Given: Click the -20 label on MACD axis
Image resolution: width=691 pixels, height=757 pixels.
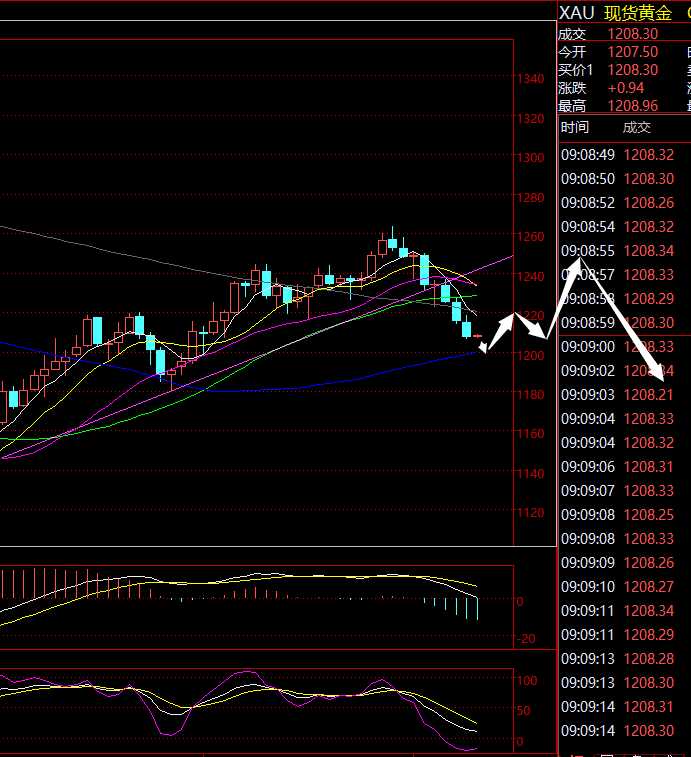Looking at the screenshot, I should coord(526,639).
